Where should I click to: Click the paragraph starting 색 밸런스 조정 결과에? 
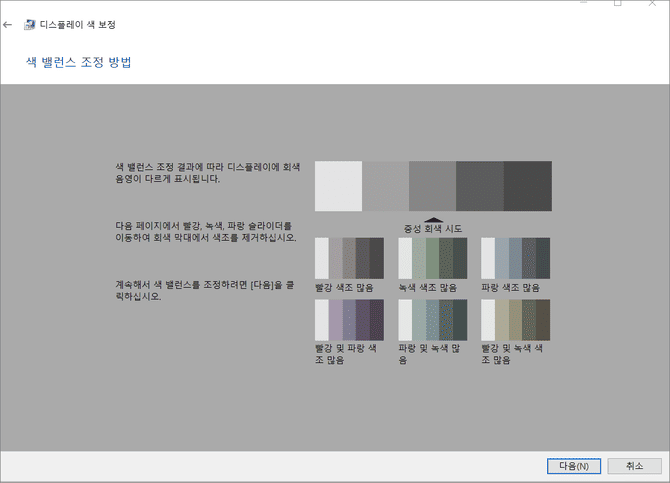[x=208, y=173]
